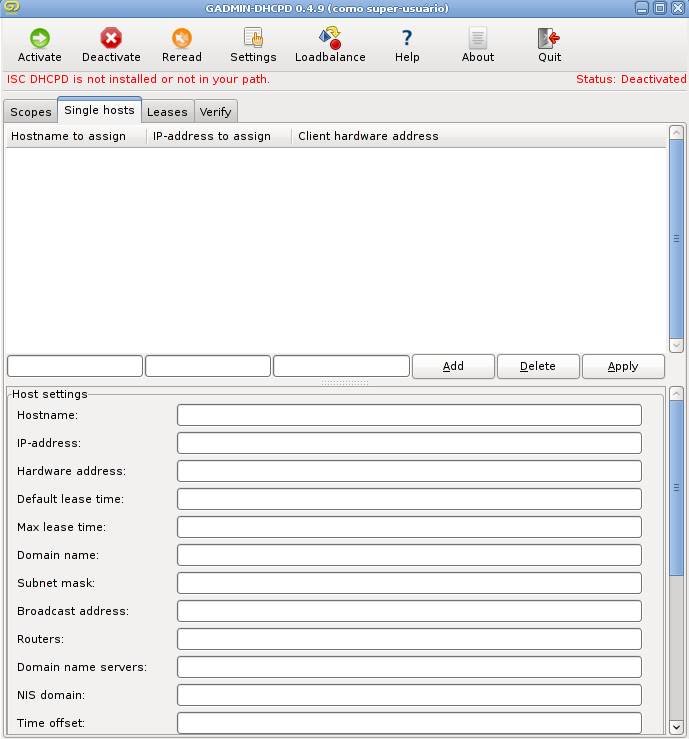This screenshot has height=739, width=689.
Task: Focus the new hardware address entry field
Action: [x=341, y=366]
